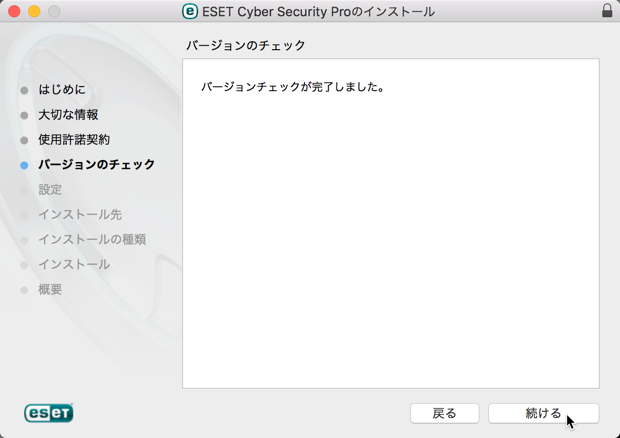Select the バージョンのチェック sidebar step

[x=96, y=164]
